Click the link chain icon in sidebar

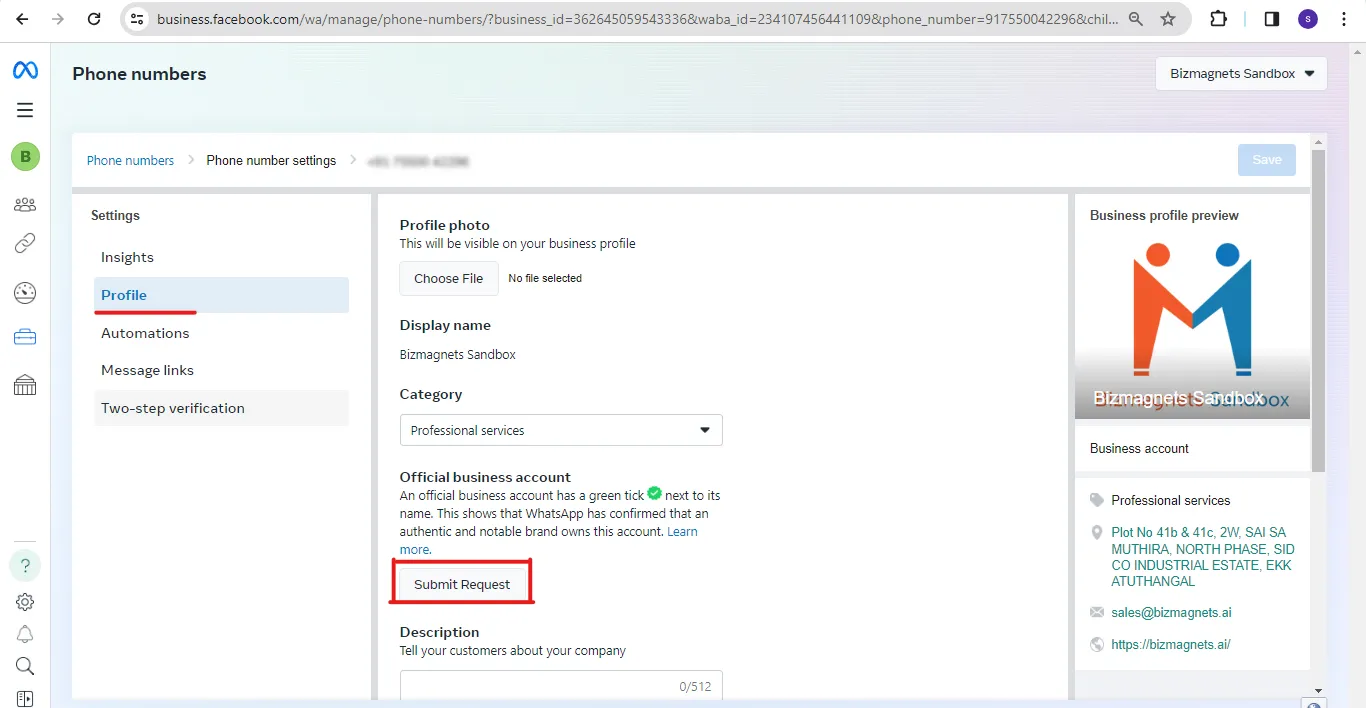pos(25,243)
